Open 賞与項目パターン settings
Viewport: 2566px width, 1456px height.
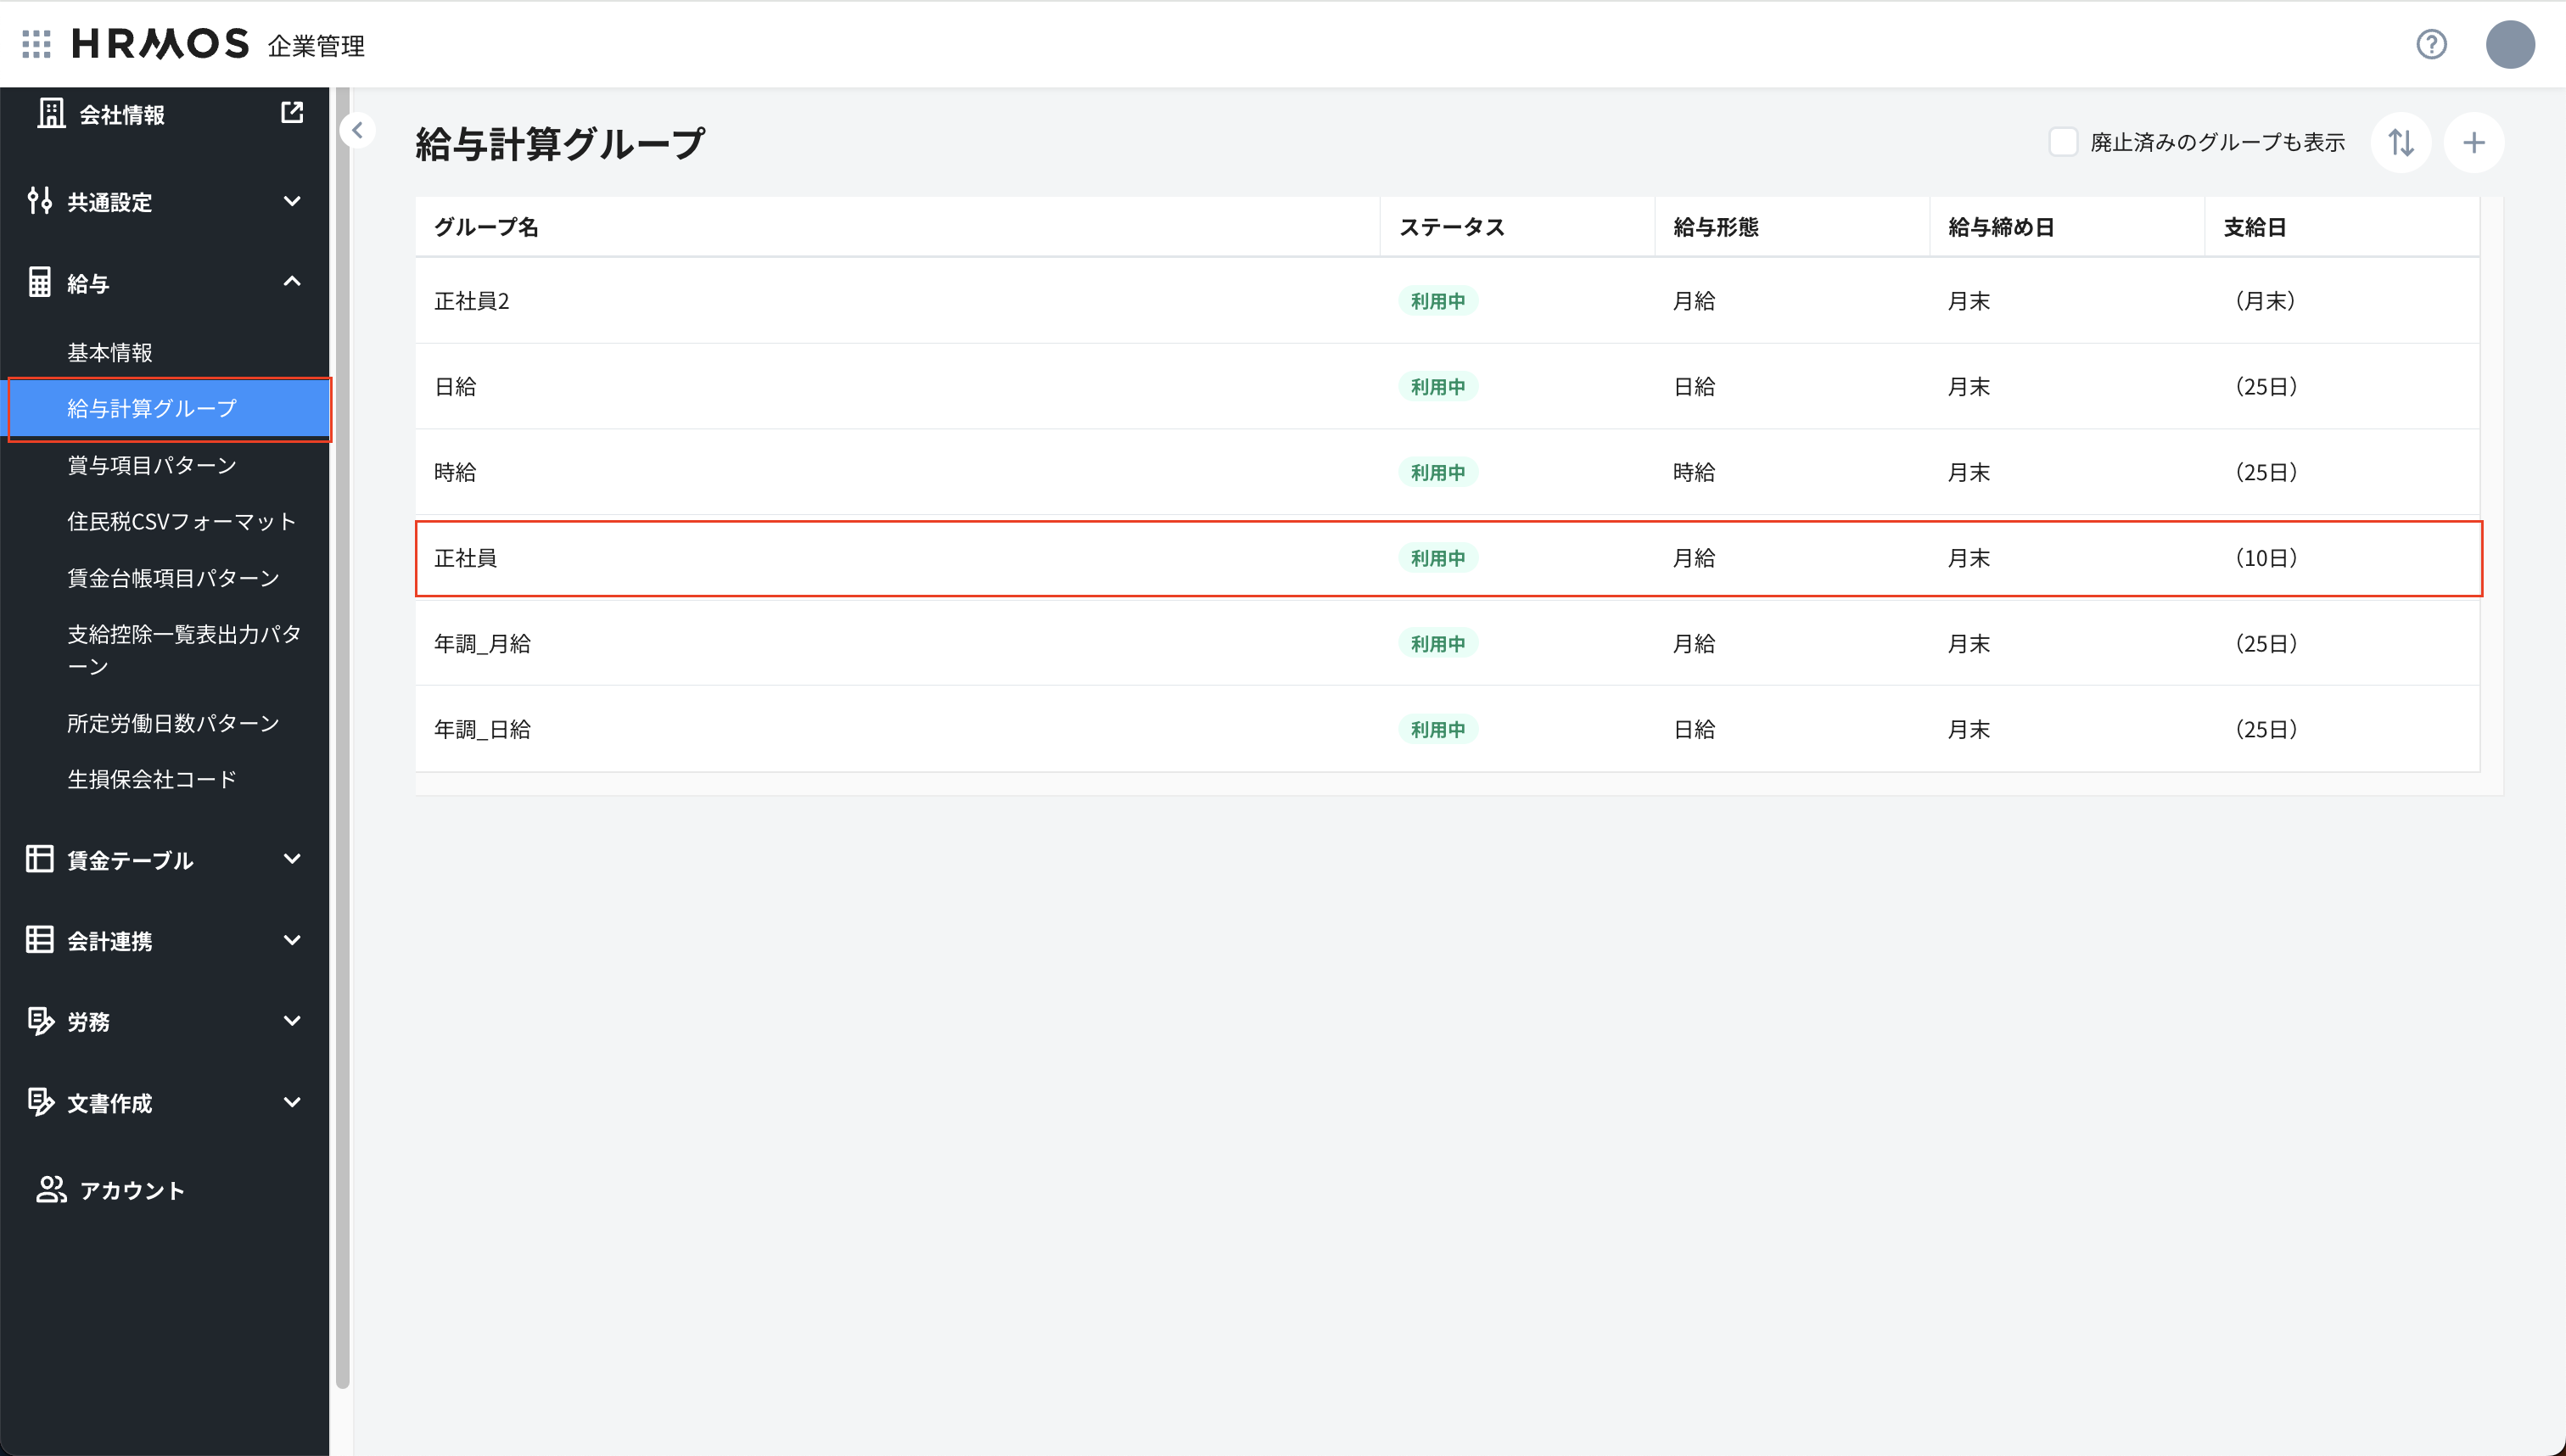(x=151, y=465)
